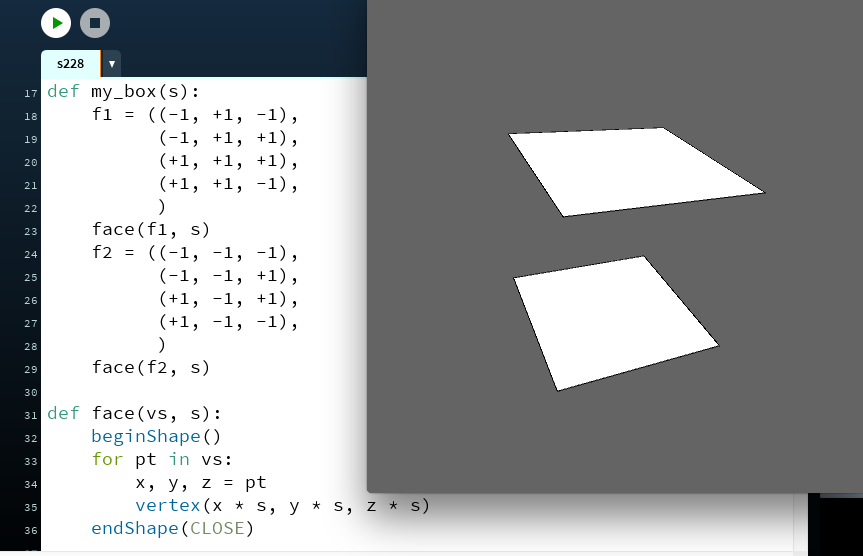This screenshot has height=556, width=863.
Task: Click the 'face(f1, s)' code line
Action: click(x=151, y=229)
